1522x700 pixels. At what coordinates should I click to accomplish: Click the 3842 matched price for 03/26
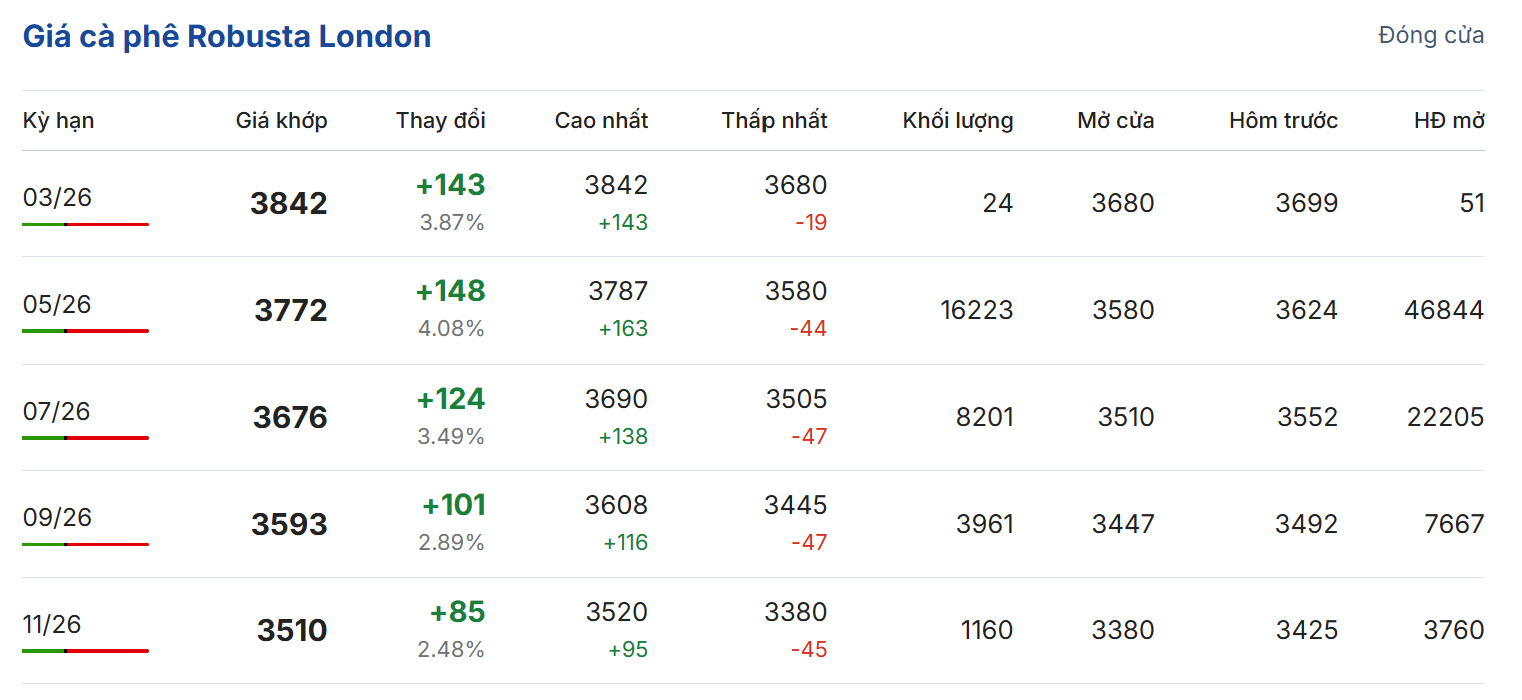pos(288,204)
